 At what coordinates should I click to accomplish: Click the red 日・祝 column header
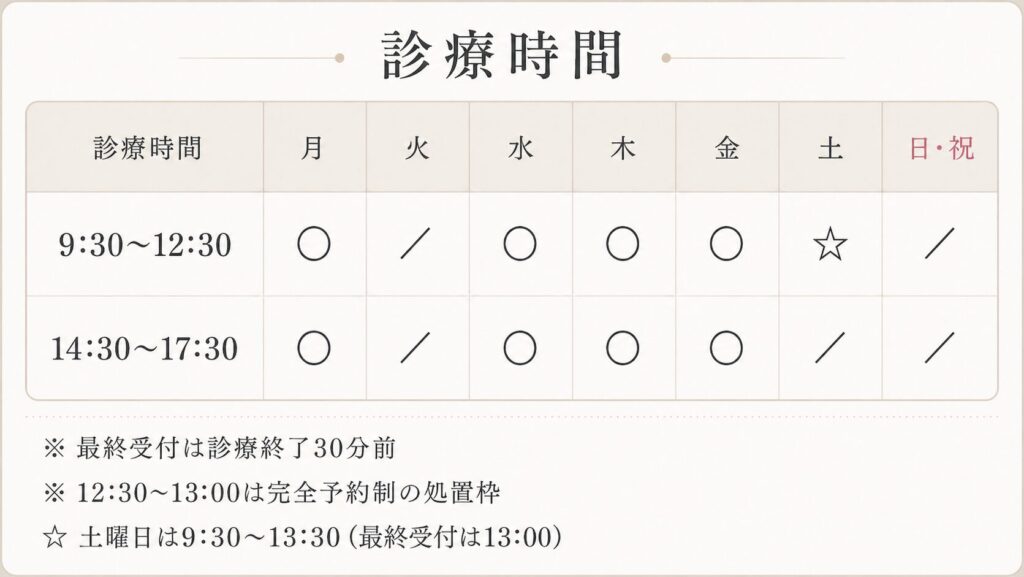pos(941,148)
